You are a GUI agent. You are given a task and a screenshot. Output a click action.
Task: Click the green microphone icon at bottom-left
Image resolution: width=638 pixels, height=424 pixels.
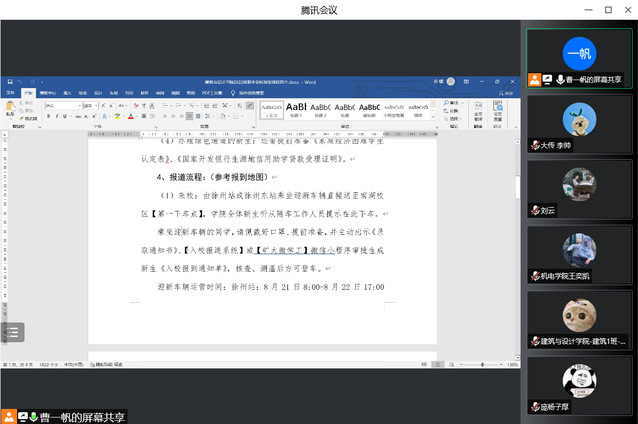click(x=34, y=415)
